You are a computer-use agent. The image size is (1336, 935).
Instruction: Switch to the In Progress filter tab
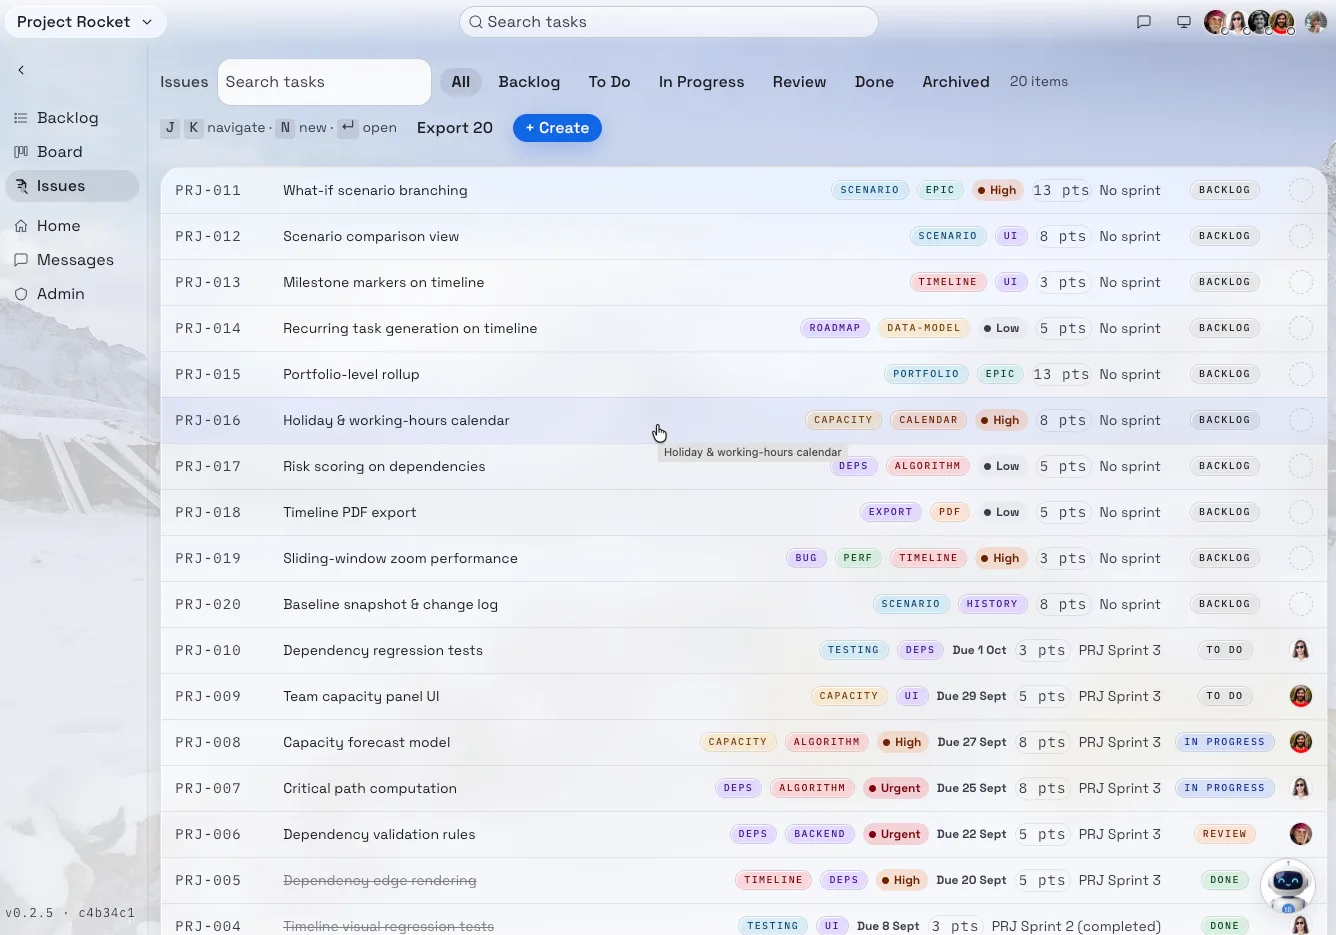tap(701, 82)
